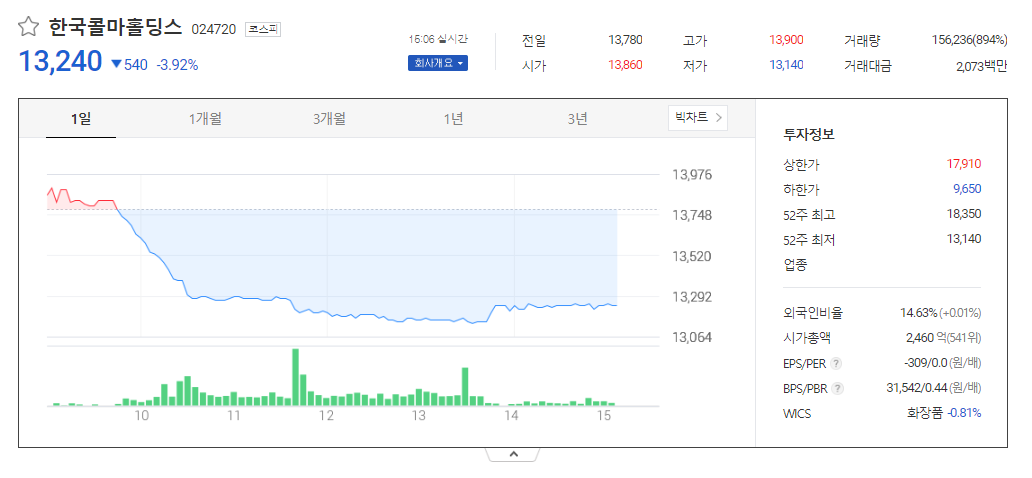
Task: Click the 외국인비율 value 14.63%
Action: pyautogui.click(x=918, y=313)
